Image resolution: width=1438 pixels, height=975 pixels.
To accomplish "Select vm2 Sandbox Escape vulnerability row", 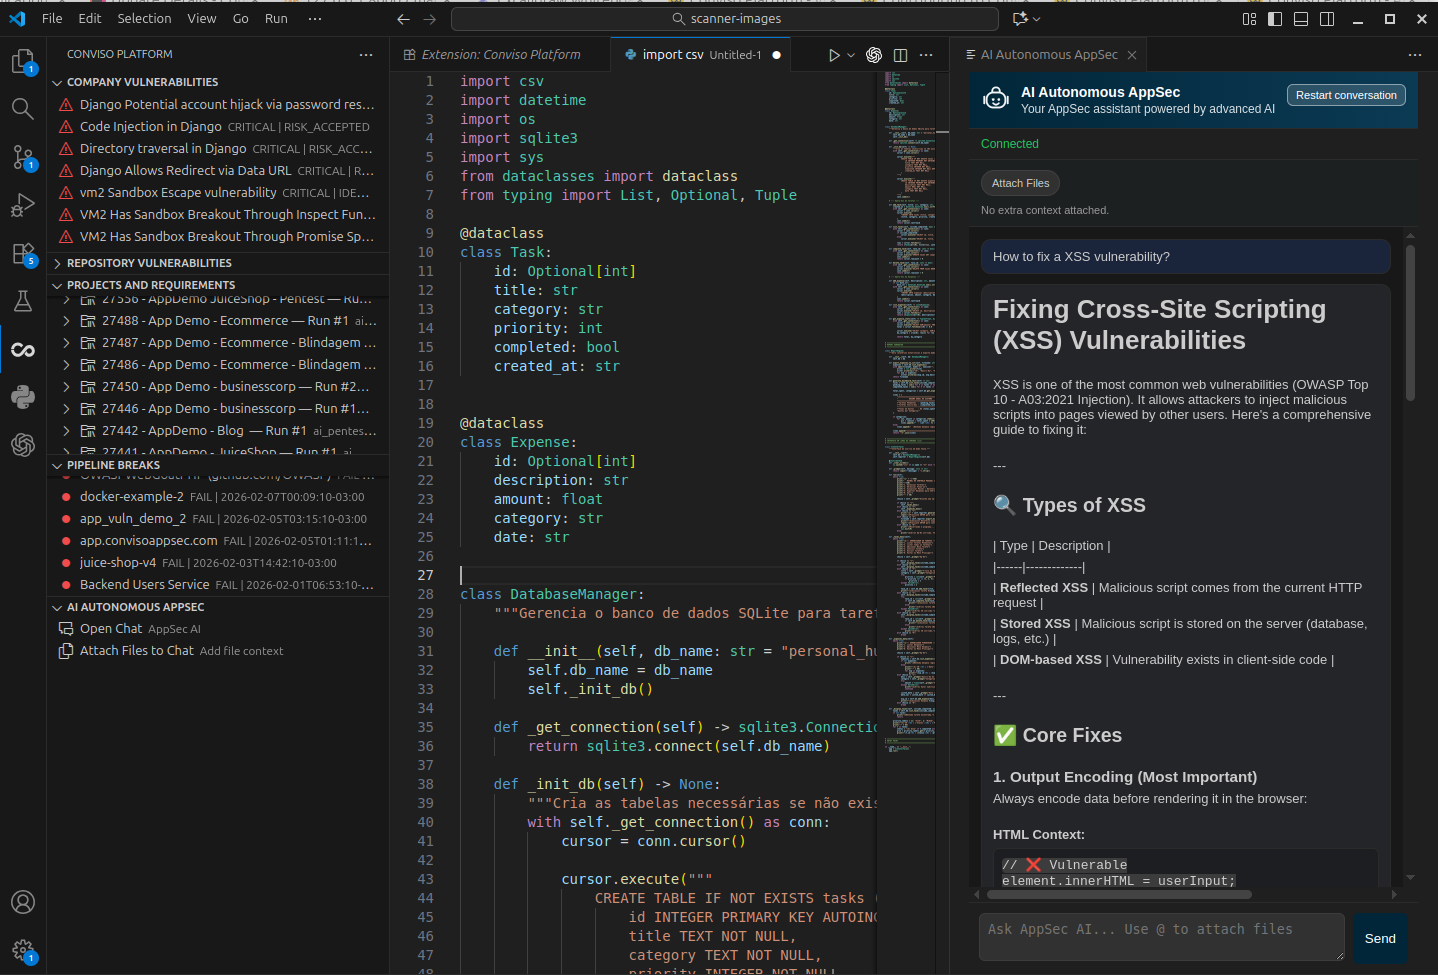I will click(217, 193).
